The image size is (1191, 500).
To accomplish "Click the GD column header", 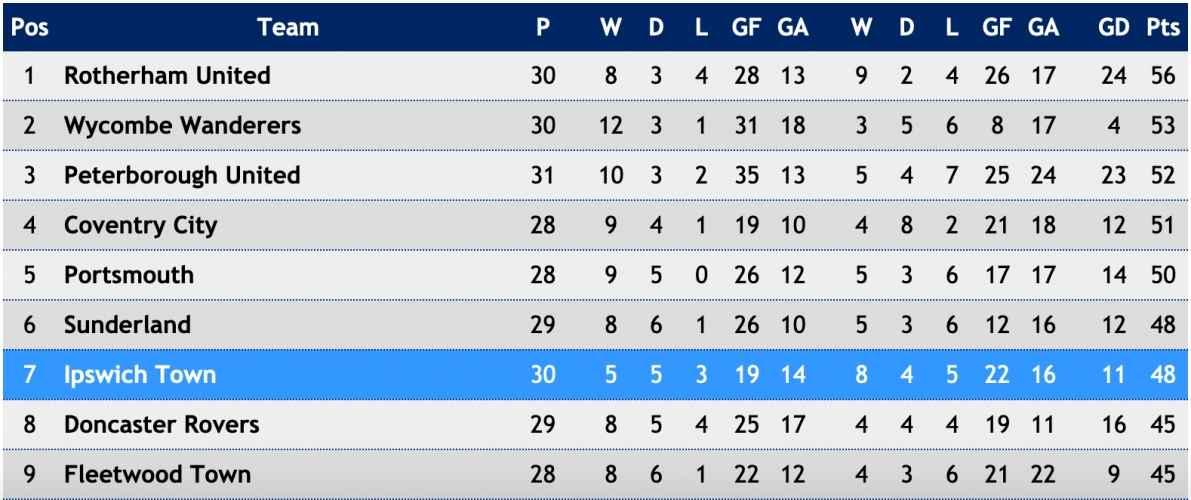I will coord(1114,27).
